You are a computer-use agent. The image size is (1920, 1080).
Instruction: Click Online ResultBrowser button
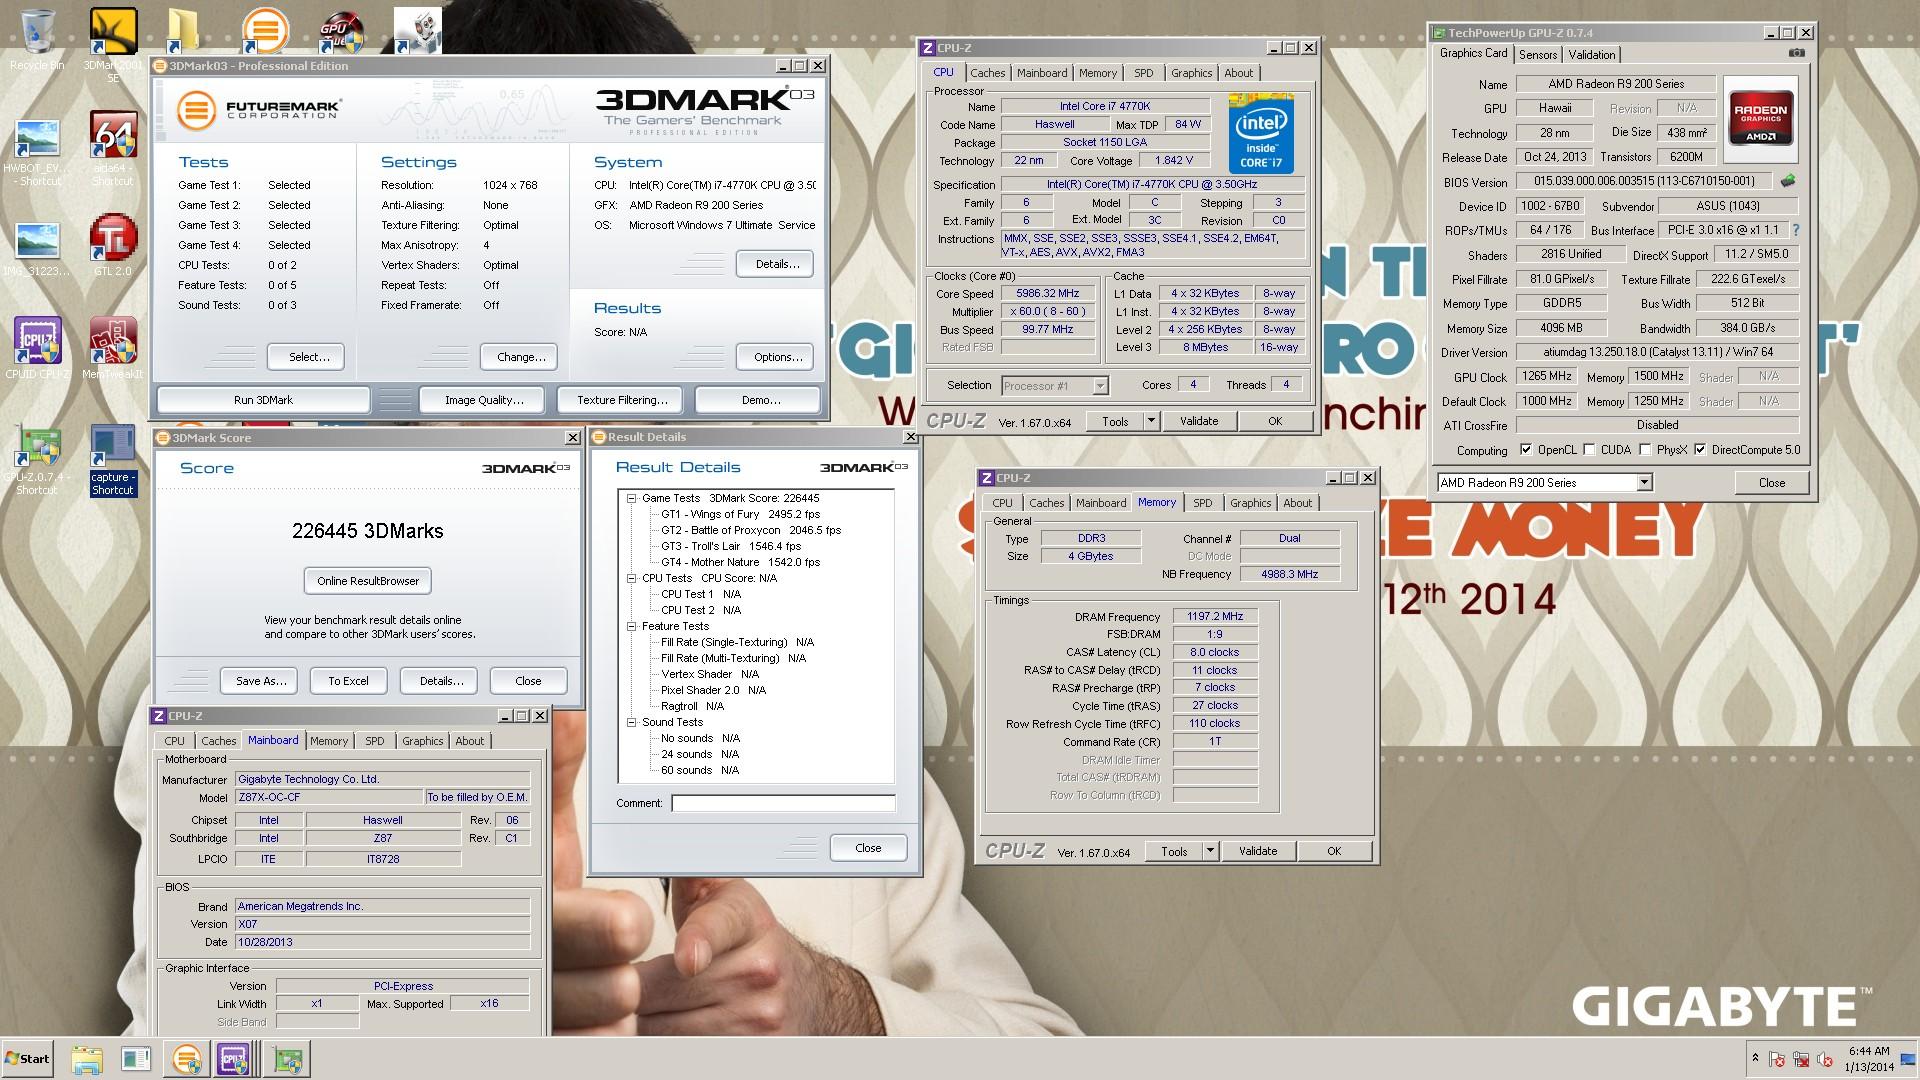(368, 581)
